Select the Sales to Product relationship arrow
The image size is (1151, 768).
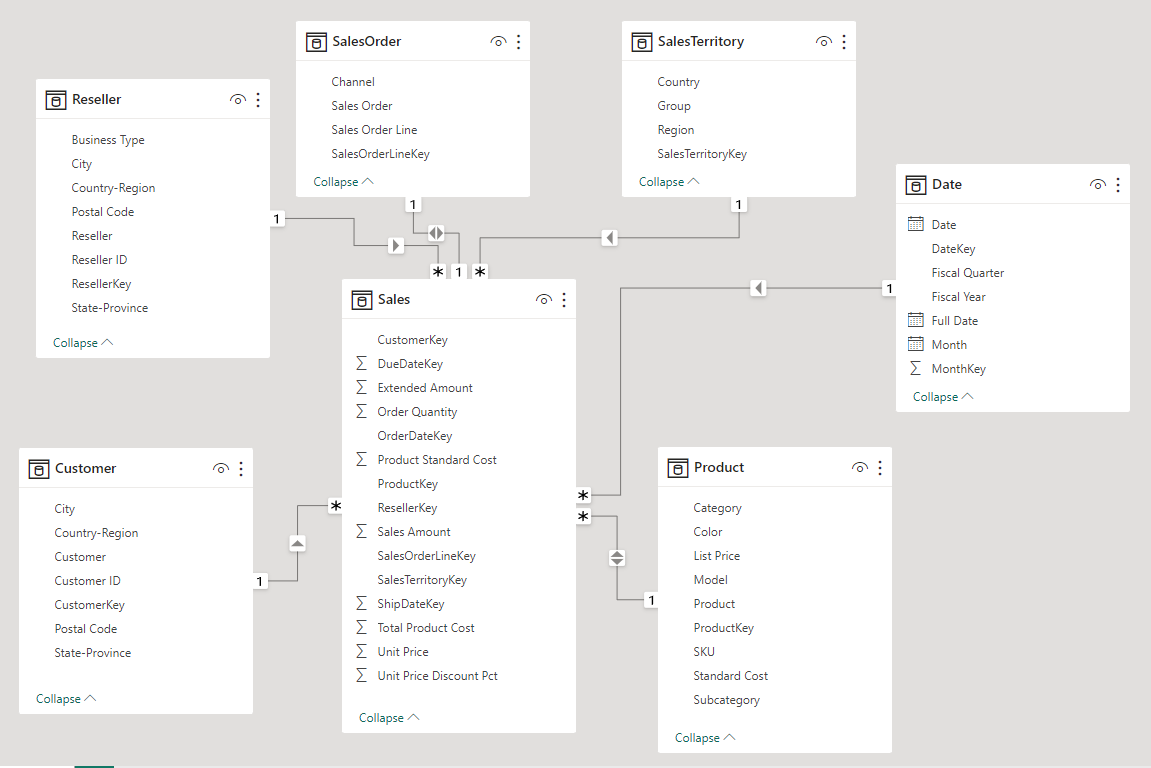(x=617, y=558)
